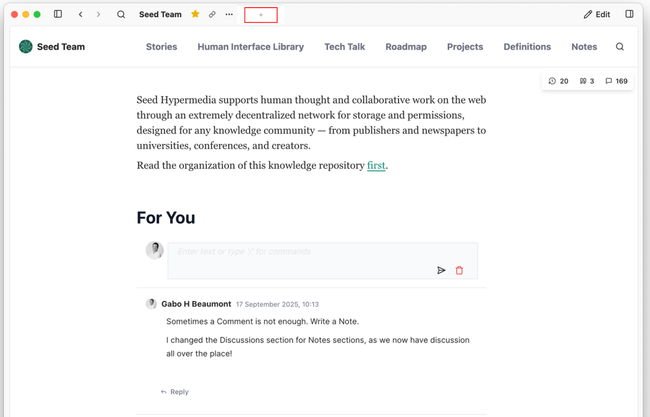The image size is (650, 417).
Task: Discard the draft with the red trash icon
Action: pyautogui.click(x=460, y=270)
